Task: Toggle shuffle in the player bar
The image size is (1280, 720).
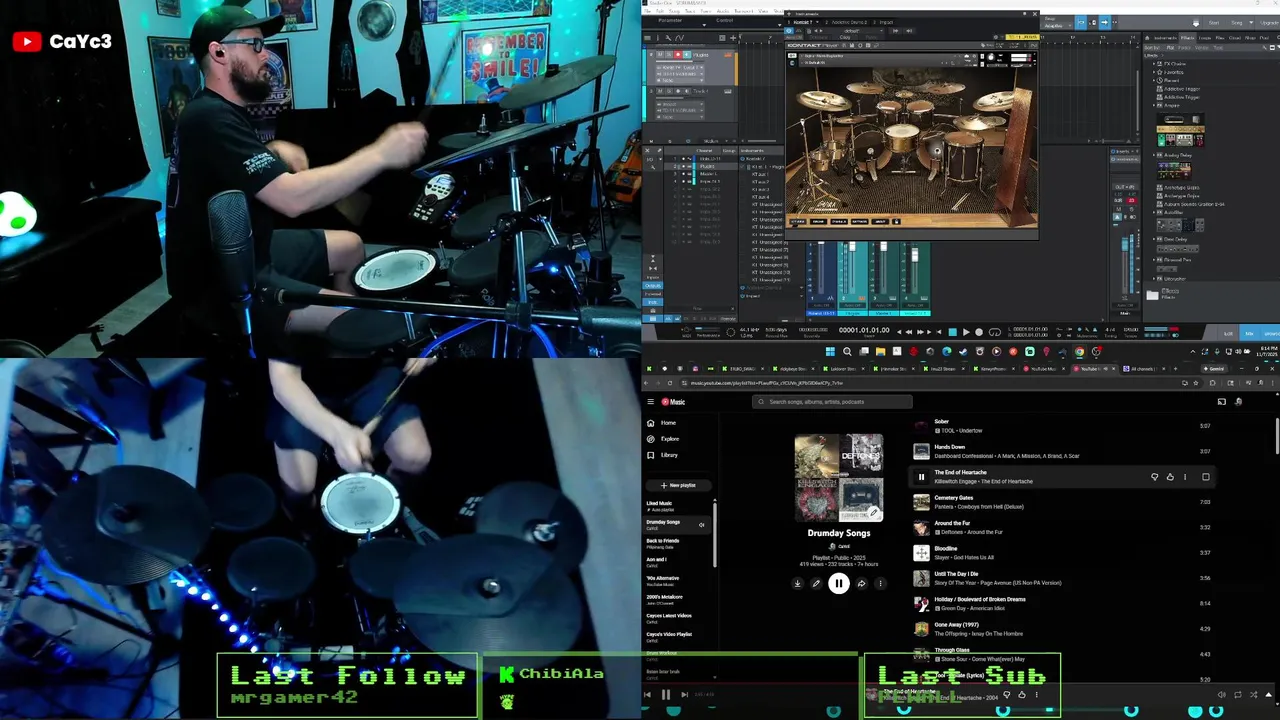Action: [x=1253, y=694]
